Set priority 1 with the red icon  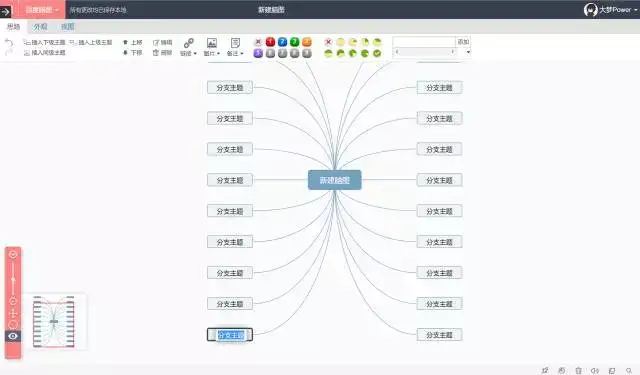click(270, 42)
